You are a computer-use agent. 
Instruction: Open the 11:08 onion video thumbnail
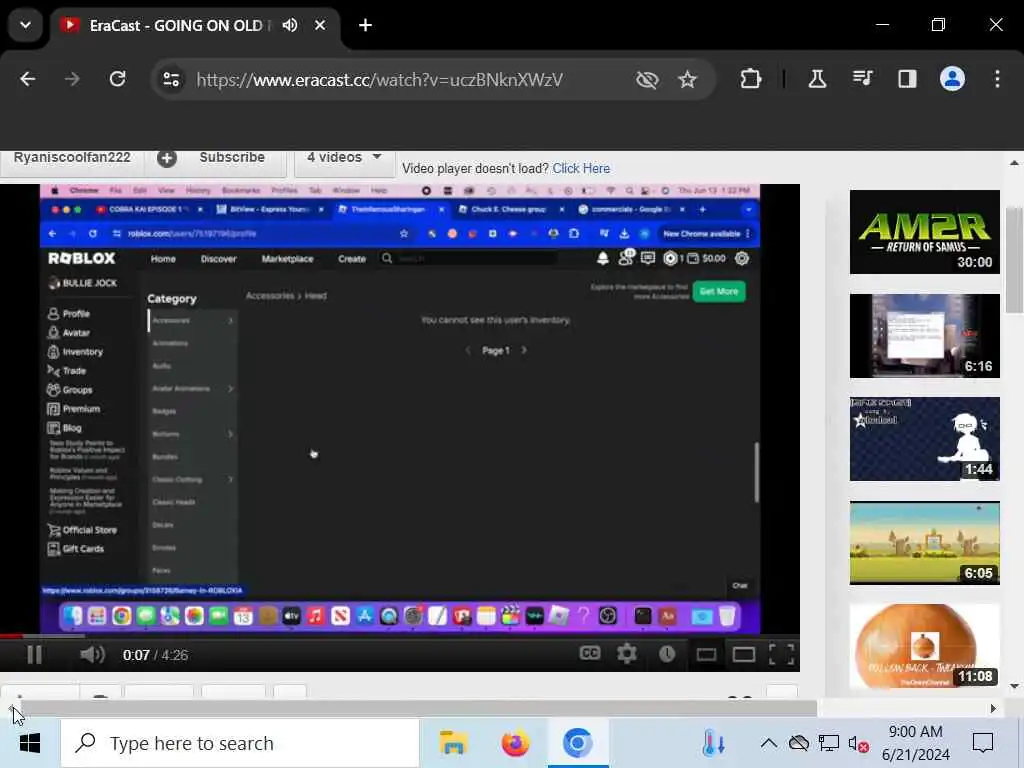pos(924,646)
